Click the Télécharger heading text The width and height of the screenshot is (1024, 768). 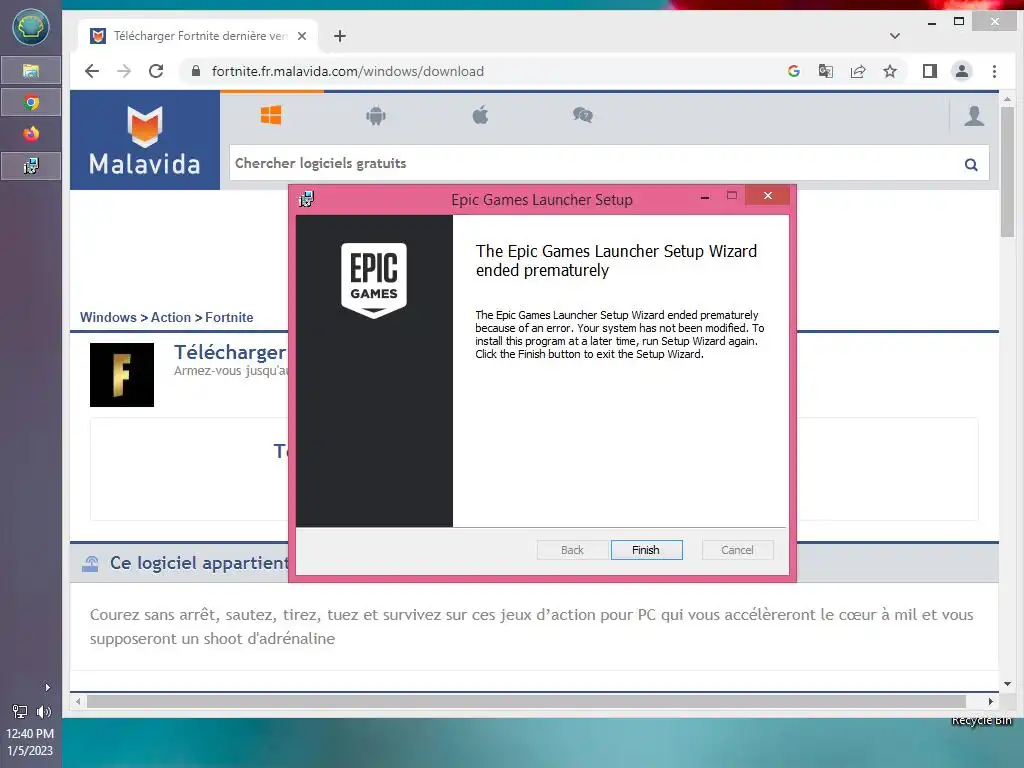[230, 353]
